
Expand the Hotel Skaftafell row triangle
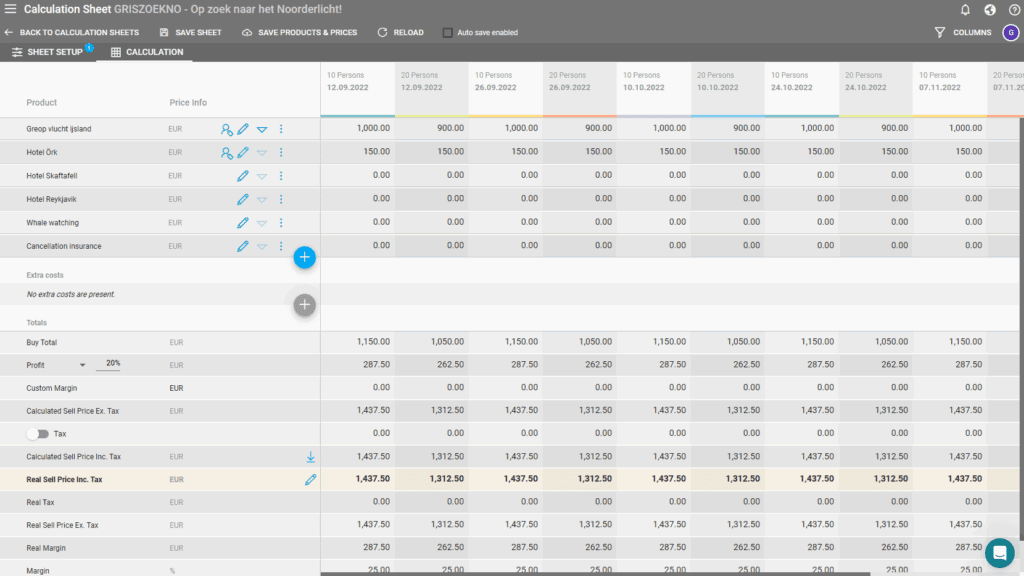262,176
